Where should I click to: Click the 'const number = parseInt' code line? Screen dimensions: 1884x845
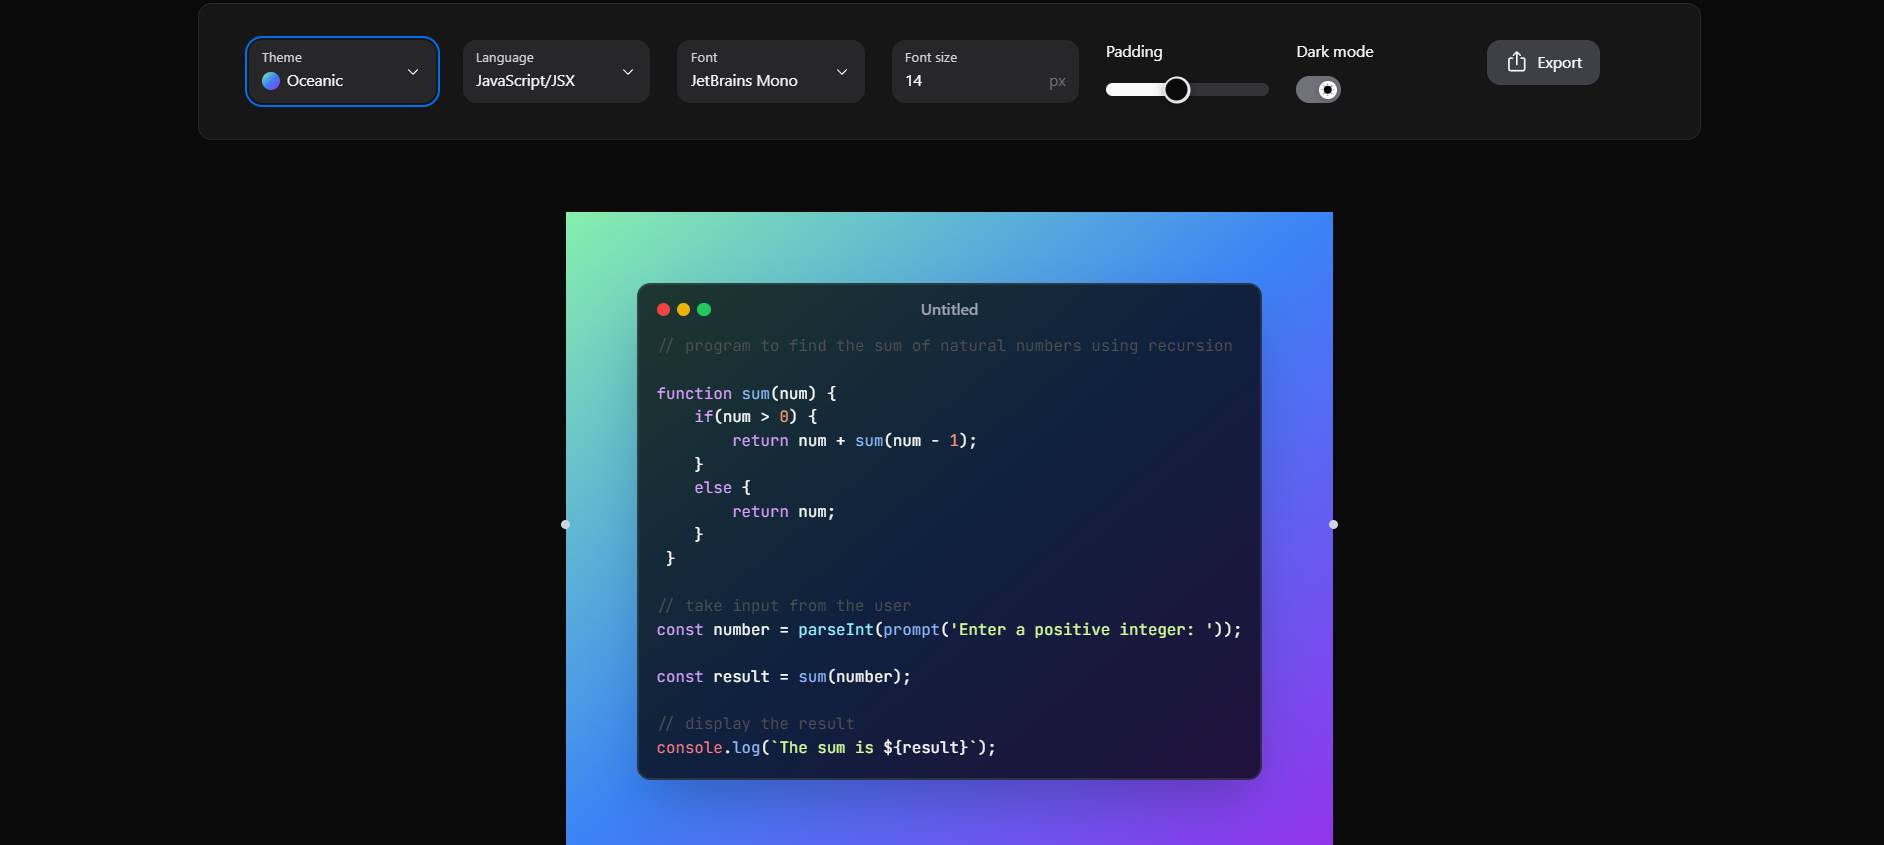pos(949,629)
